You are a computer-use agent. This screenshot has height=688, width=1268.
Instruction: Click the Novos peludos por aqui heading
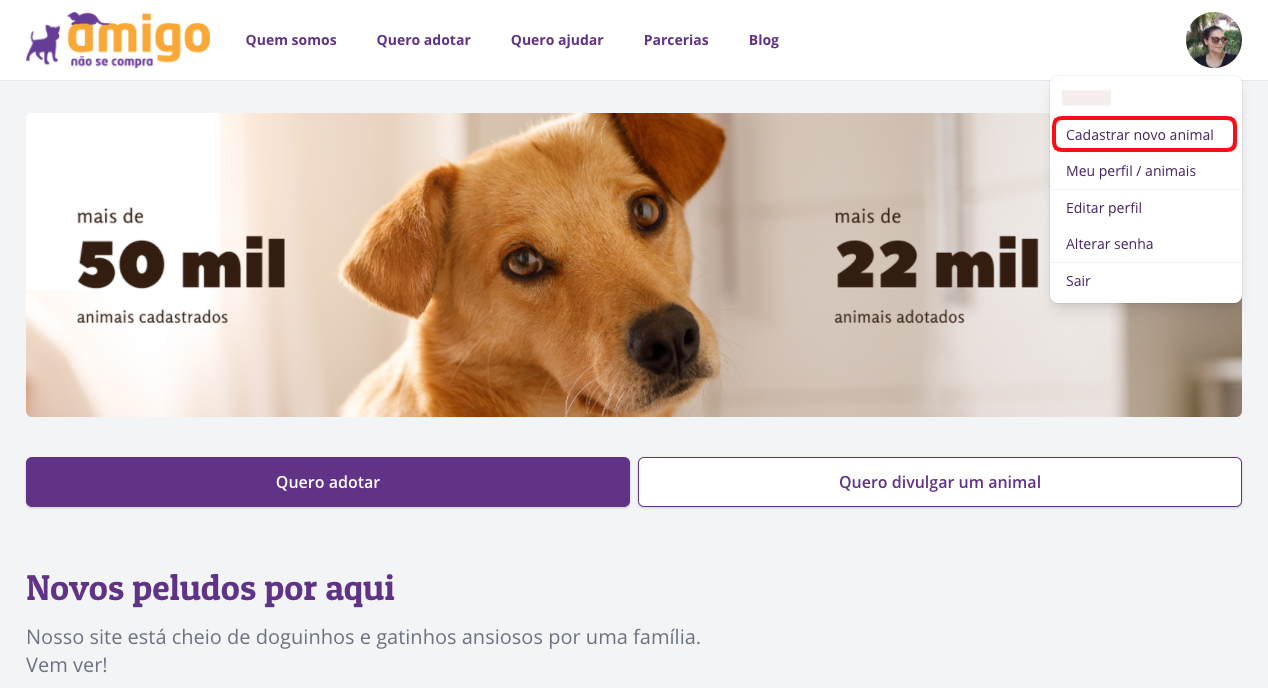[x=210, y=588]
